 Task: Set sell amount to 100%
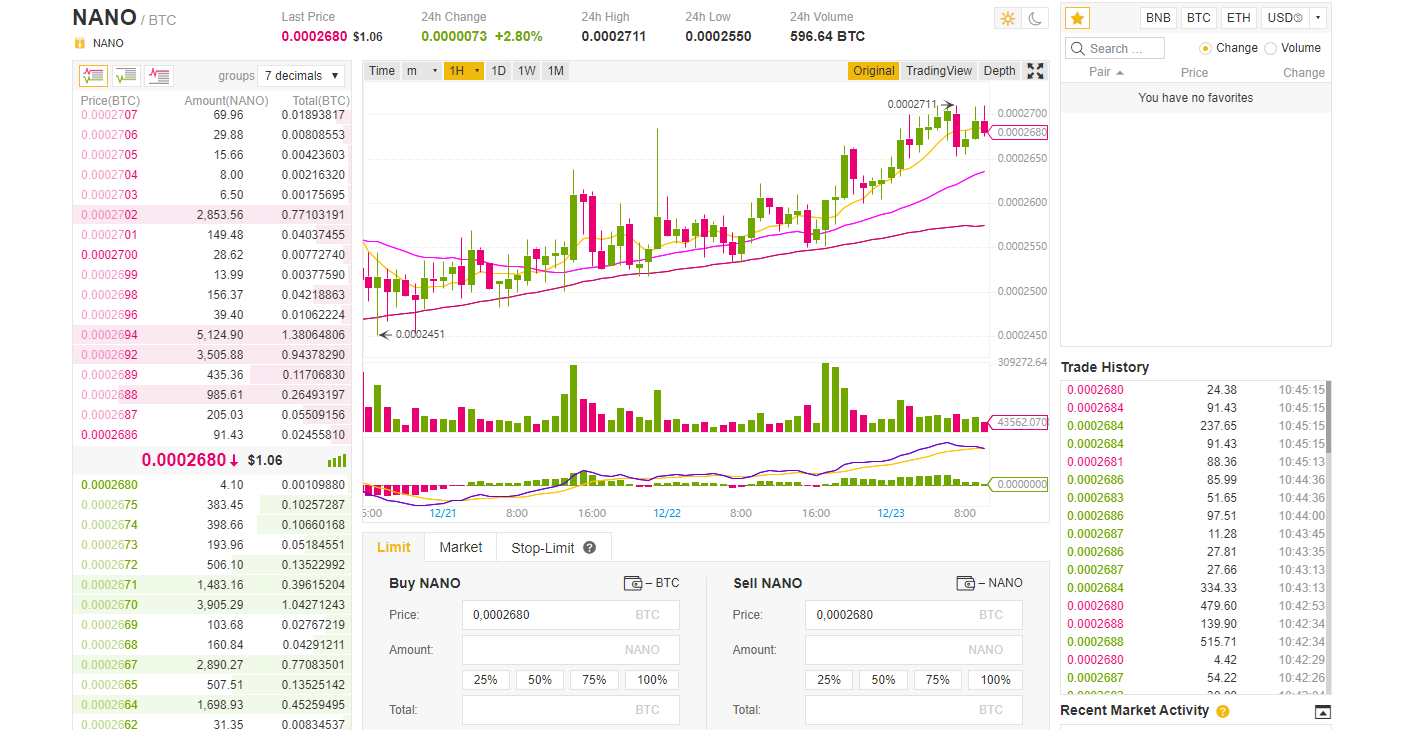point(995,680)
